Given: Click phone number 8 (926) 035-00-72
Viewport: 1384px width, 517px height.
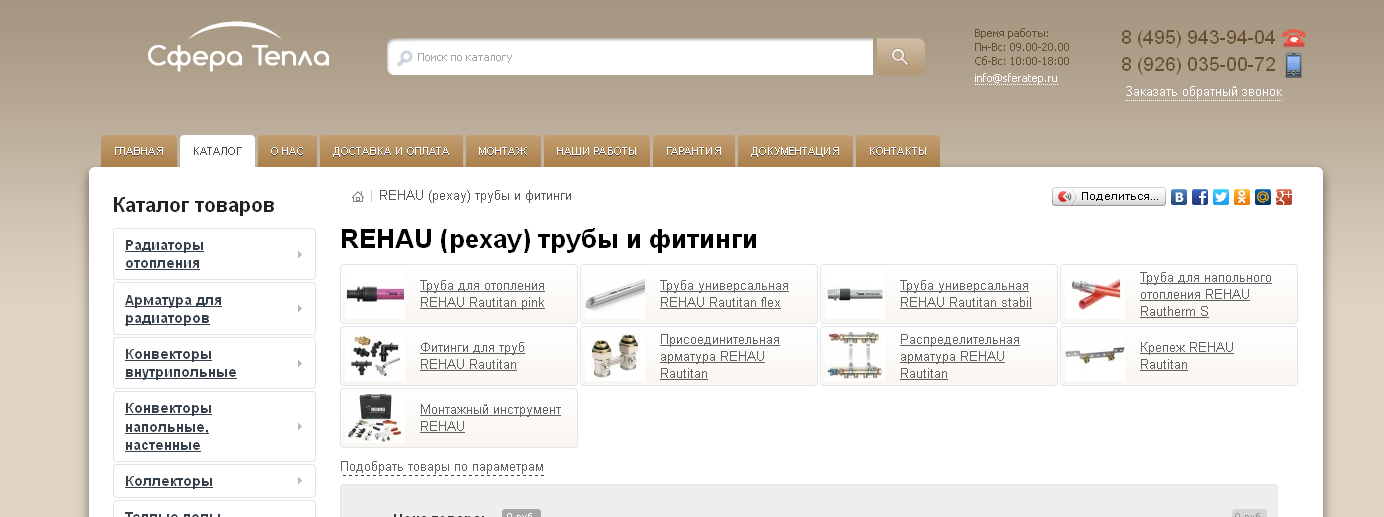Looking at the screenshot, I should (1198, 65).
